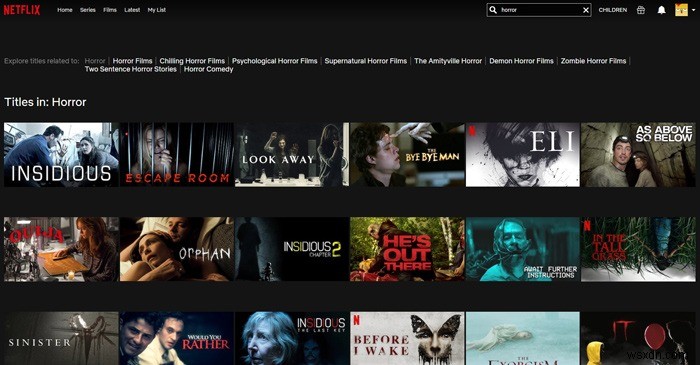Screen dimensions: 700x365
Task: Open the Insidious Chapter 2 thumbnail
Action: (x=292, y=249)
